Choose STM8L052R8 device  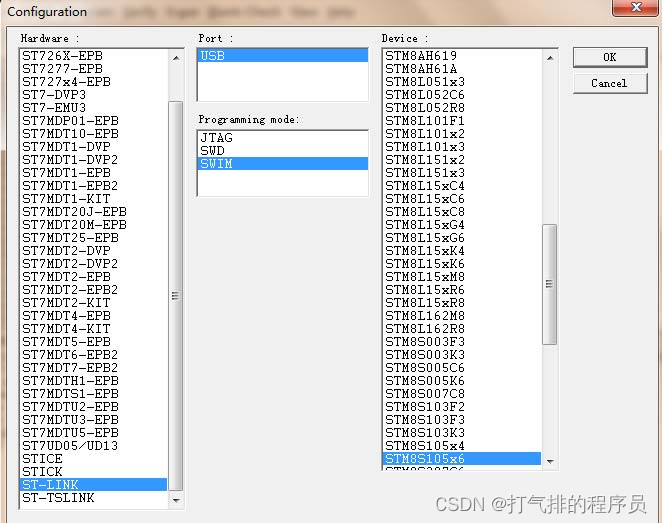[x=462, y=107]
